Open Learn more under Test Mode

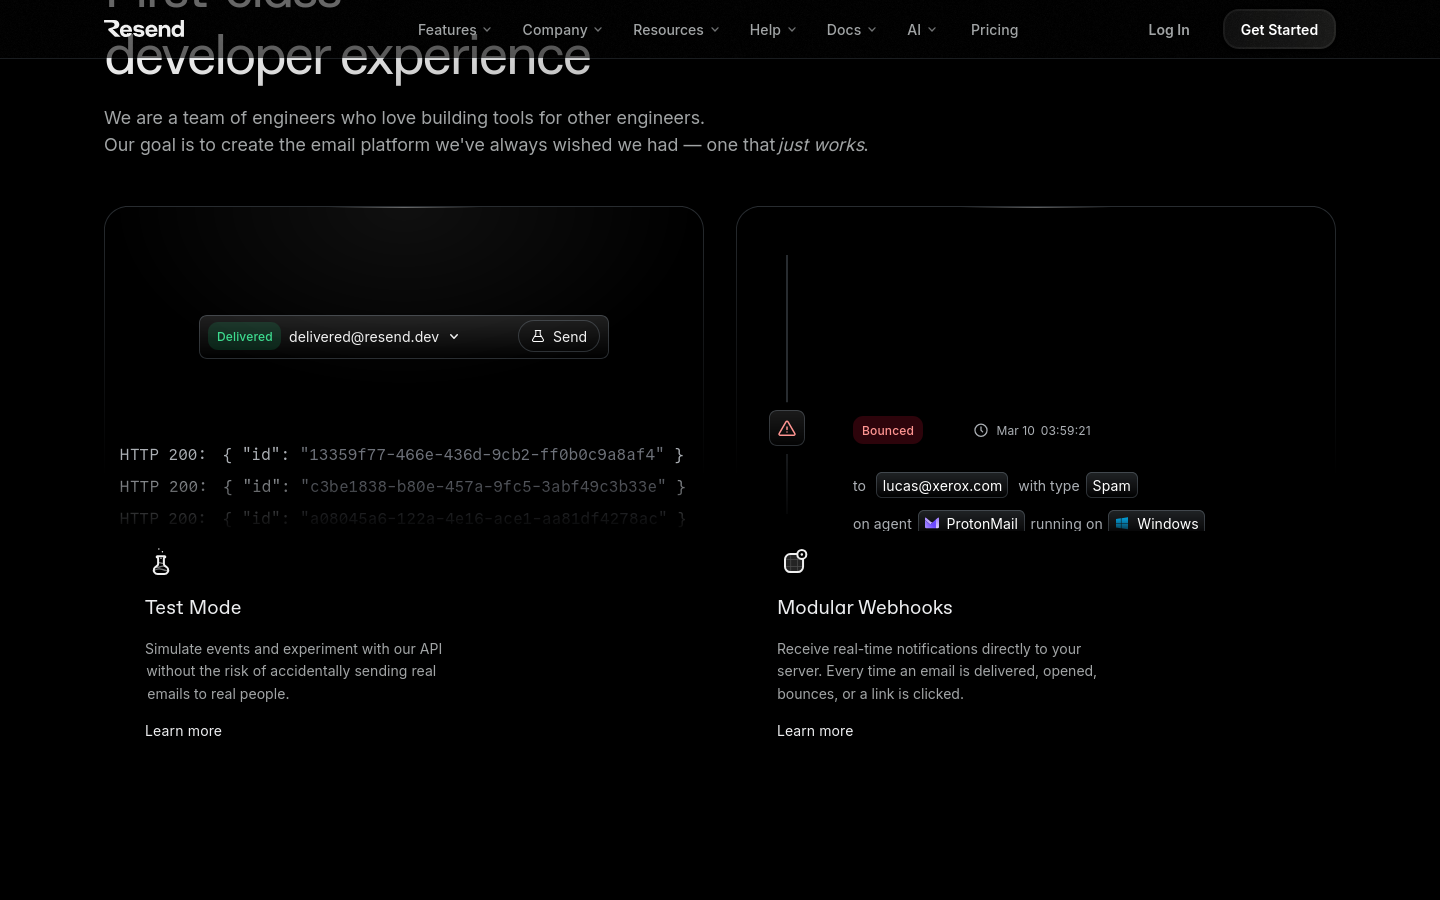click(183, 731)
